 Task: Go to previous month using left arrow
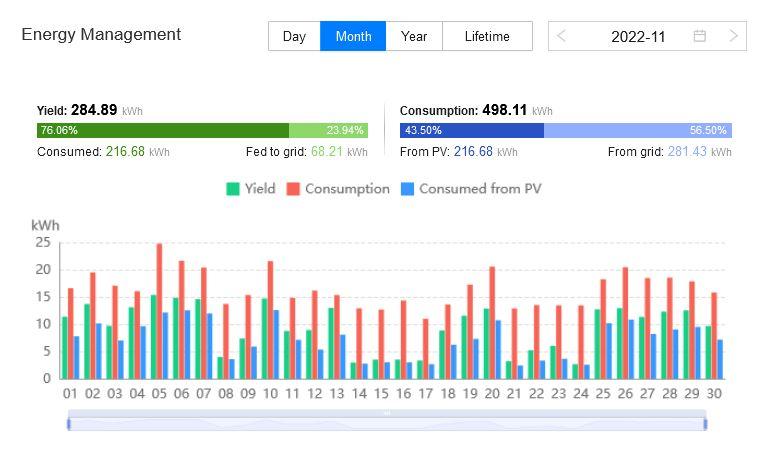tap(562, 36)
